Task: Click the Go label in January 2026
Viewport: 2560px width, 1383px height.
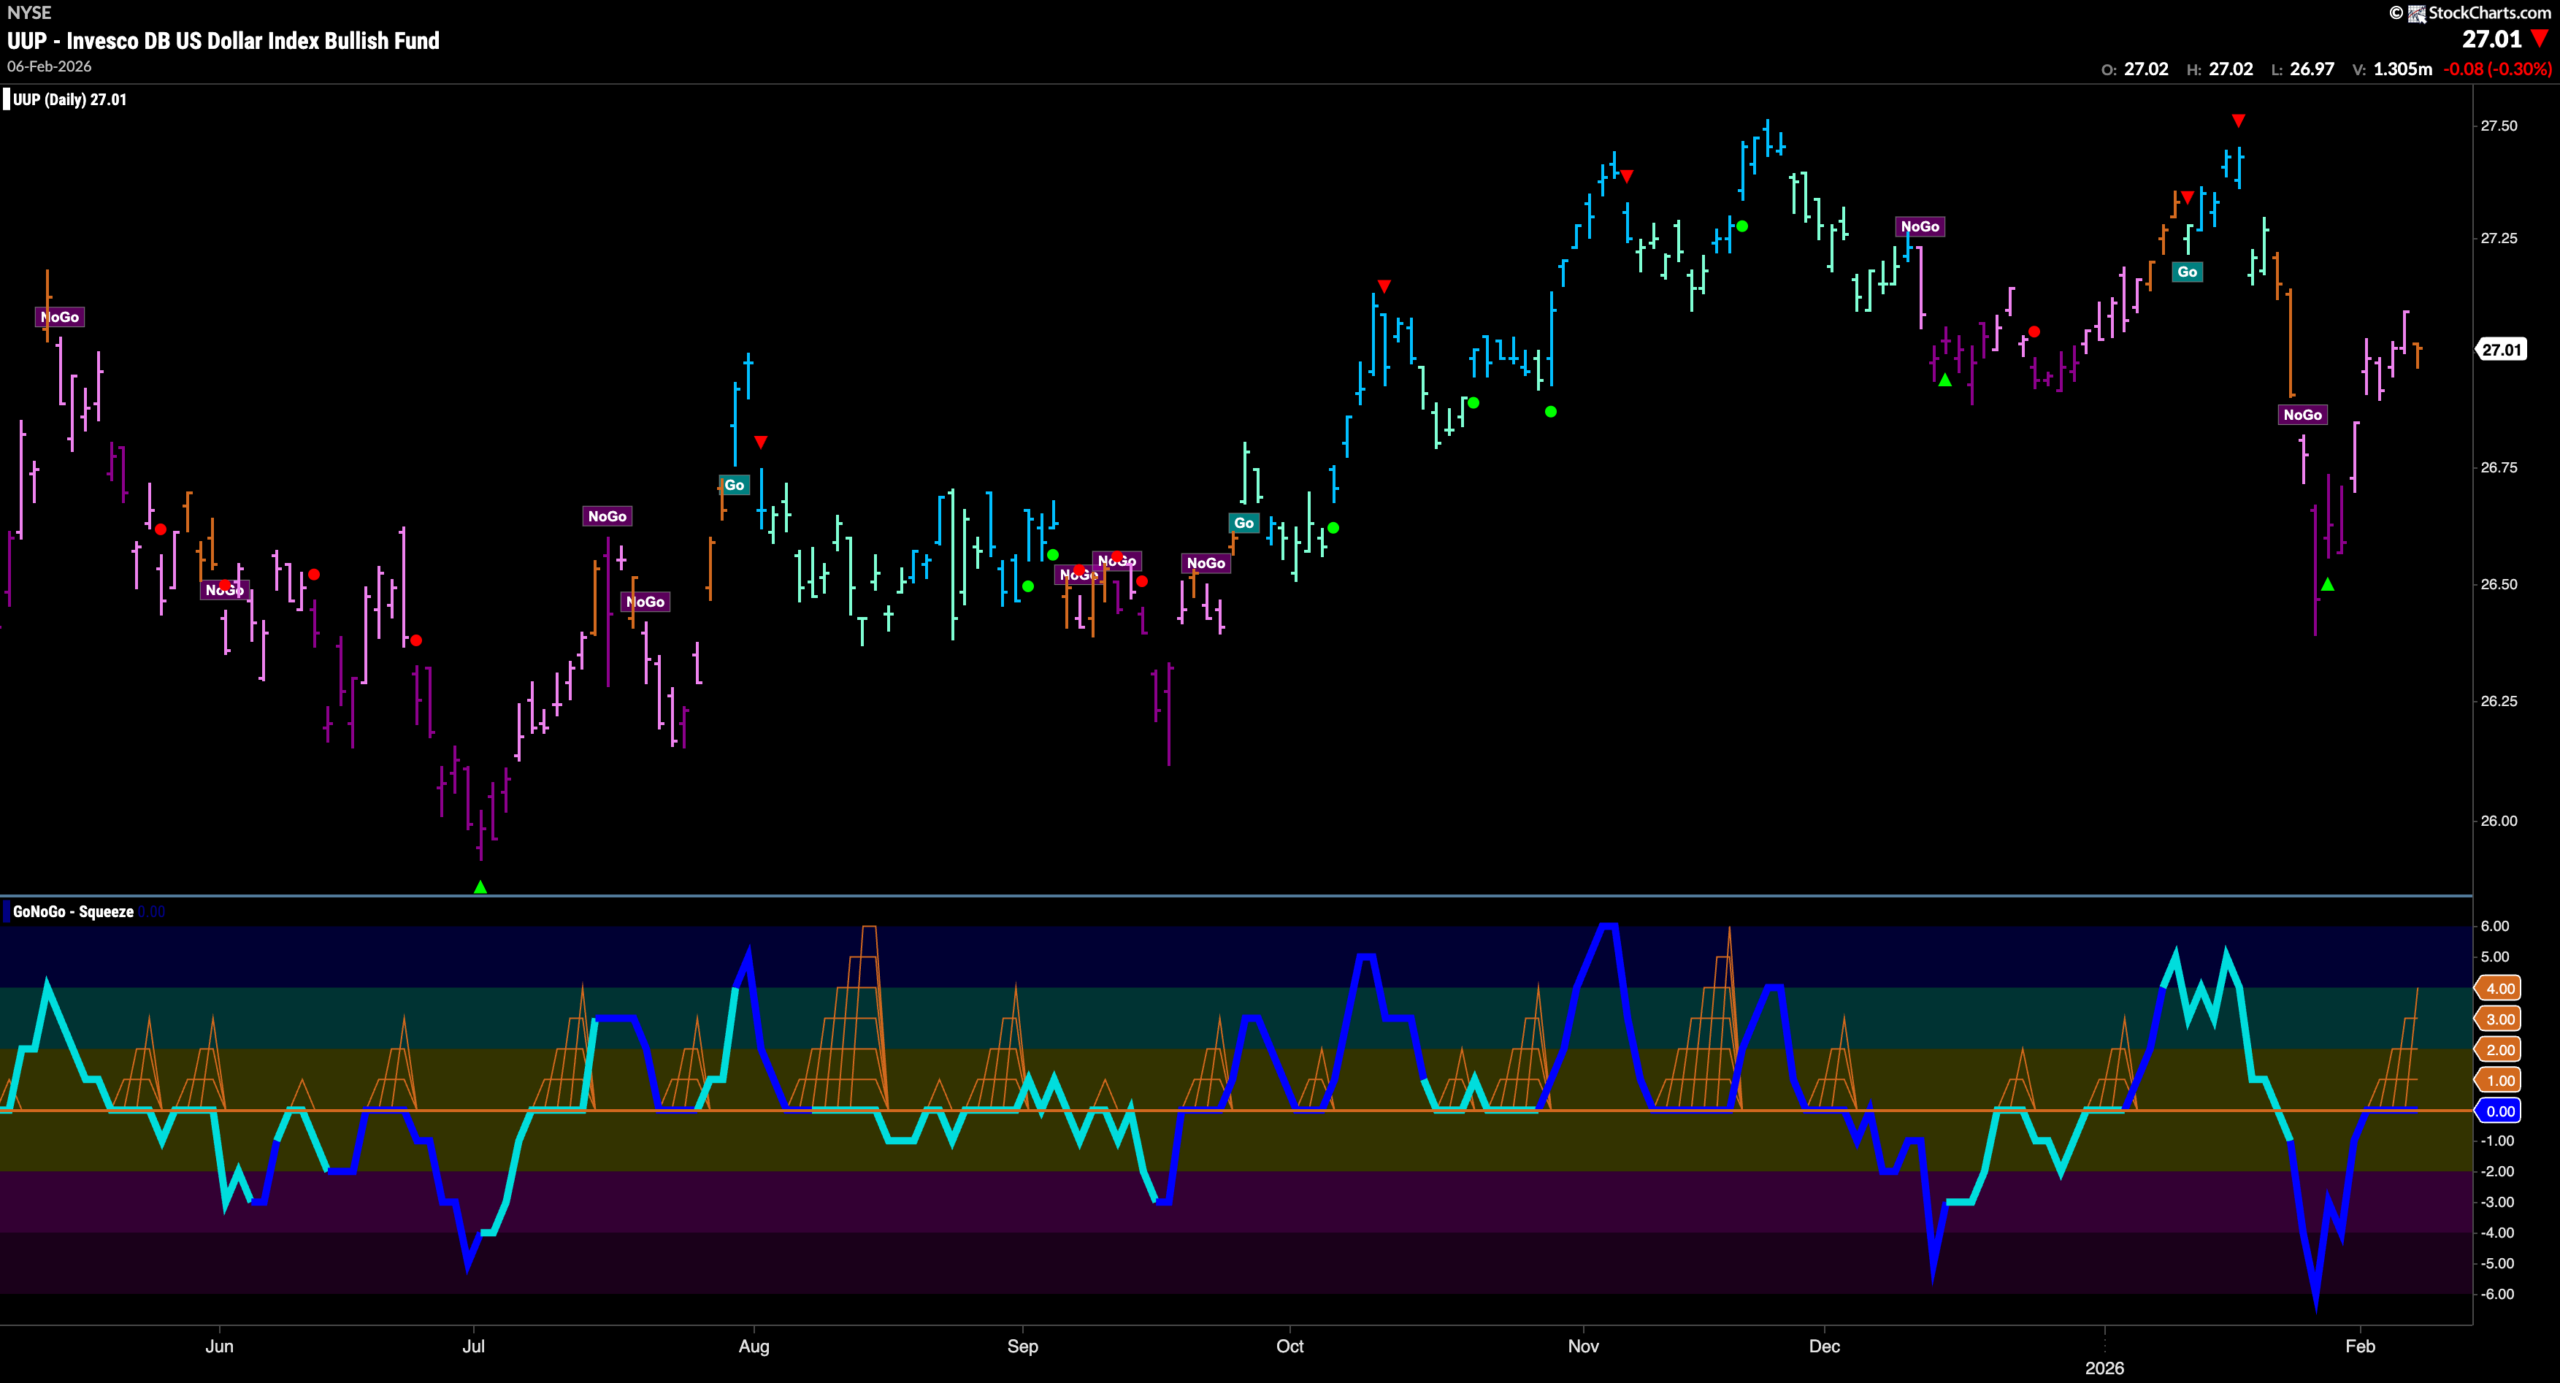Action: pos(2187,272)
